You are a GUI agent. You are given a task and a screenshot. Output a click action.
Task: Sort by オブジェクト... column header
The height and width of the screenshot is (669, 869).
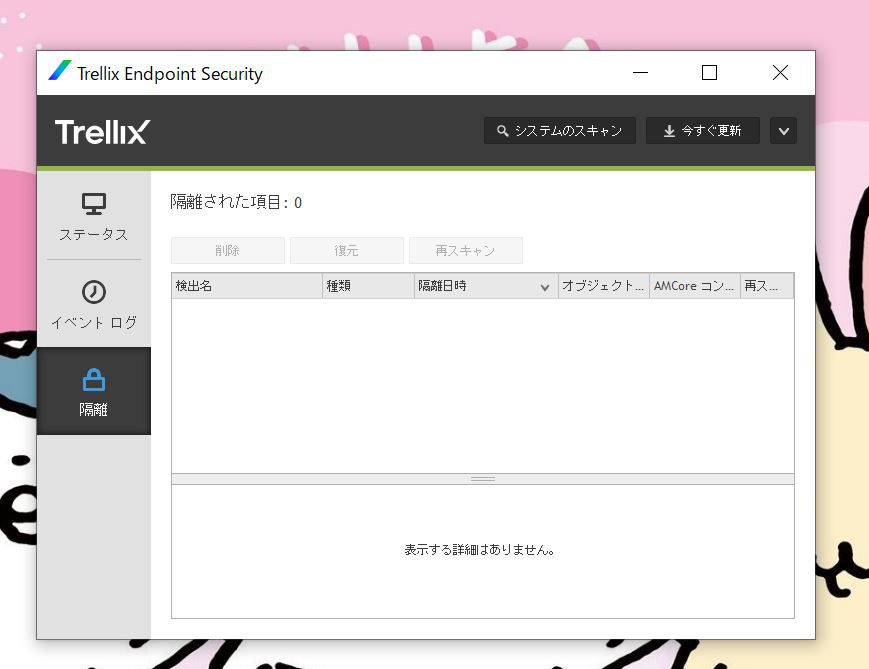tap(604, 286)
